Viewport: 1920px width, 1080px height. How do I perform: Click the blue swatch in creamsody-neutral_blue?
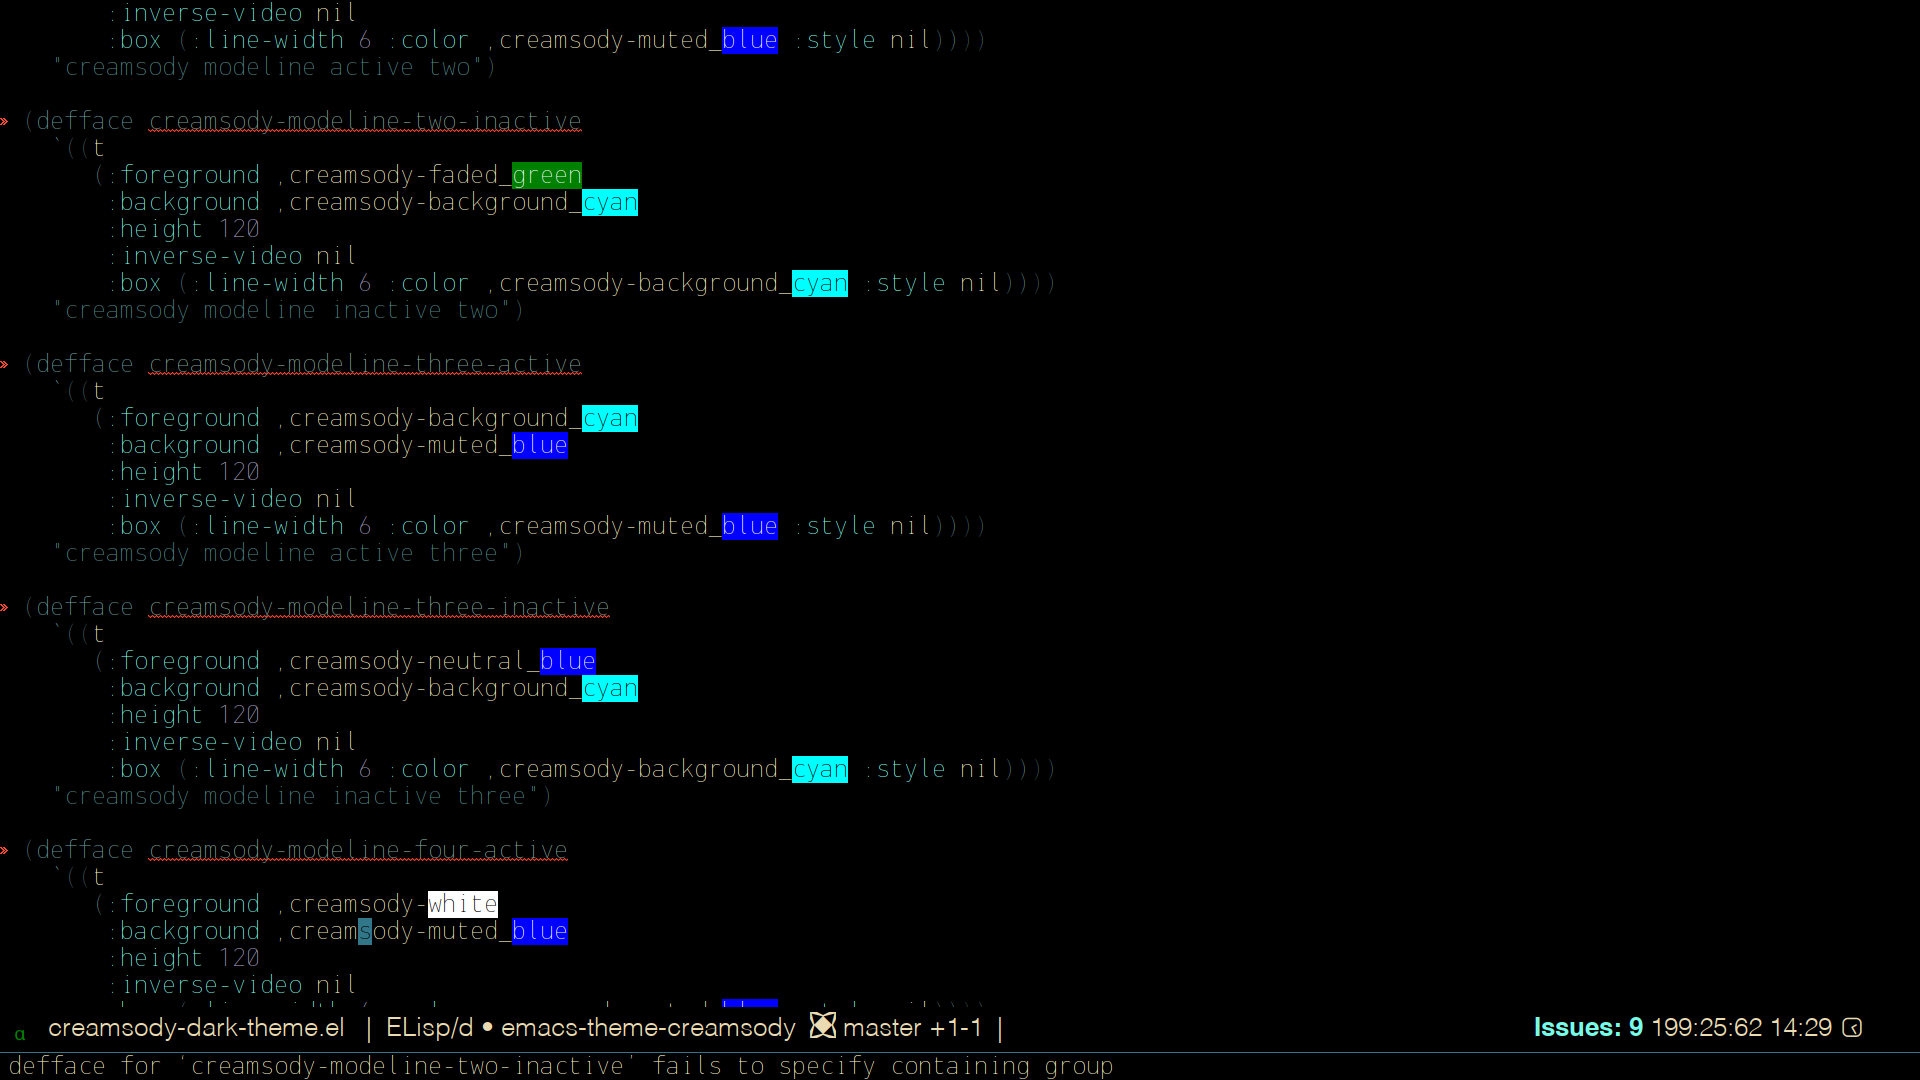[567, 662]
